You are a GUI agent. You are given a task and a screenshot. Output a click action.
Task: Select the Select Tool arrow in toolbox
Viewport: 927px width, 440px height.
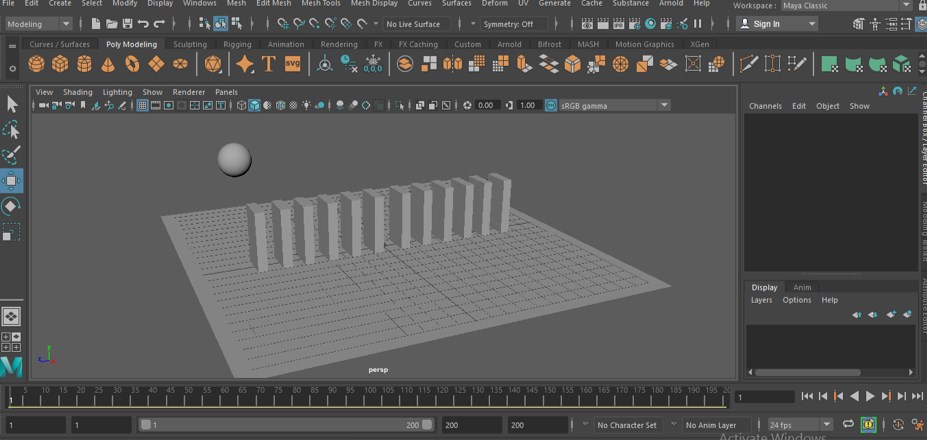(x=12, y=104)
